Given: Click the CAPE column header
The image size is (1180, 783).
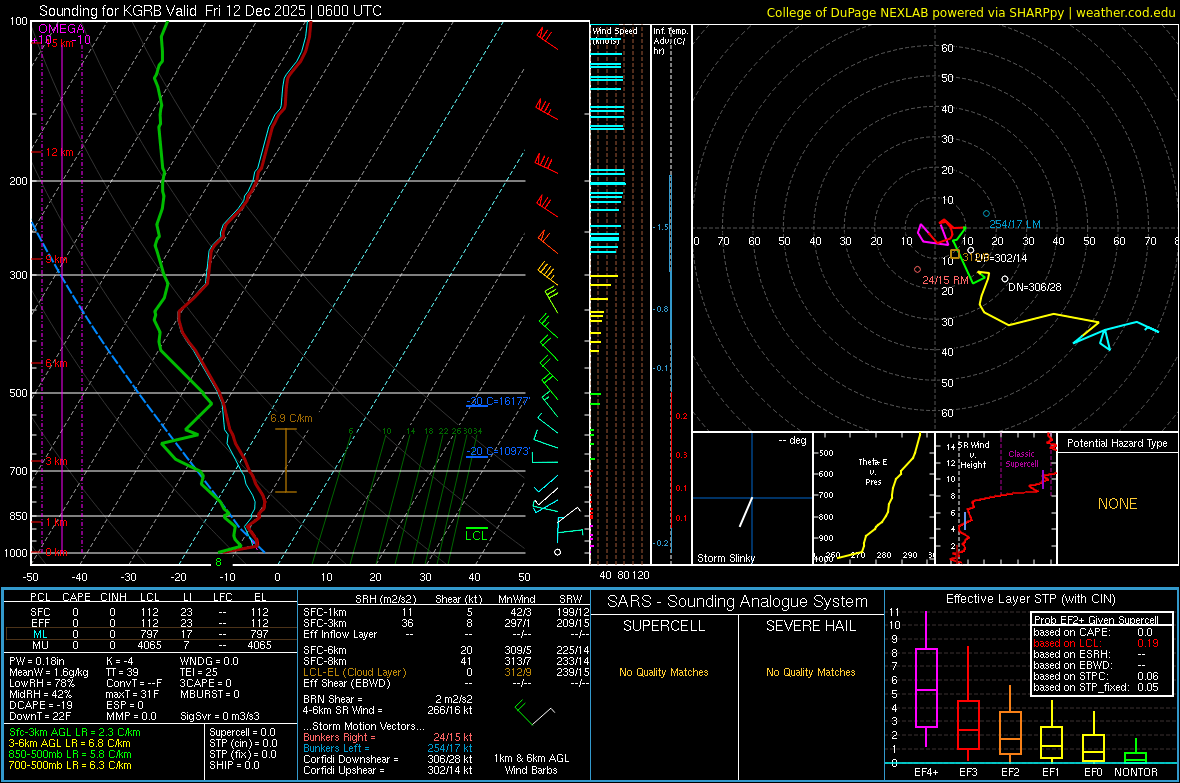Looking at the screenshot, I should 76,597.
